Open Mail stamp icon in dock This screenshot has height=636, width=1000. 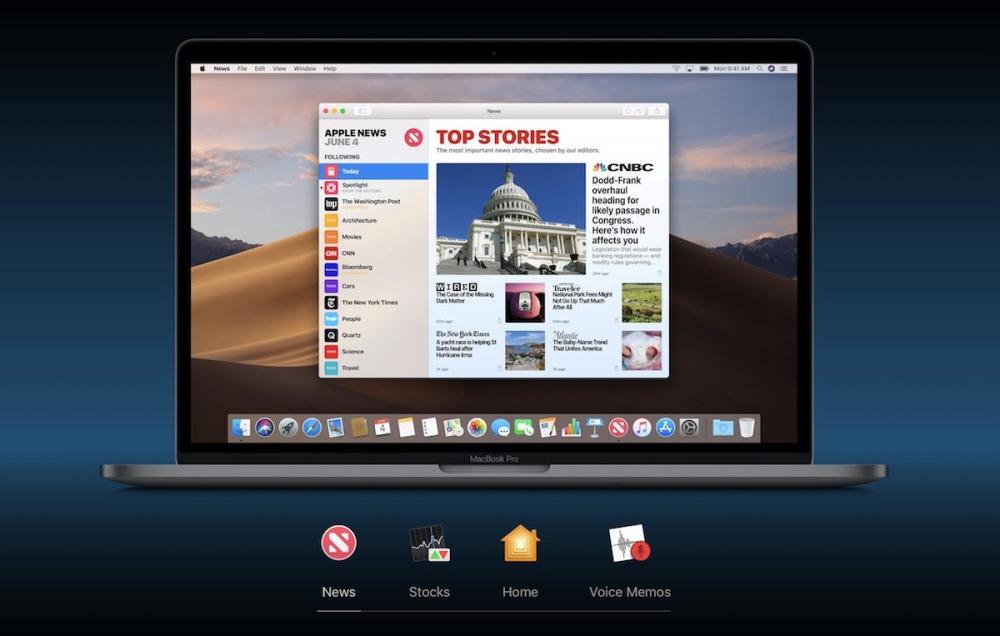(335, 427)
